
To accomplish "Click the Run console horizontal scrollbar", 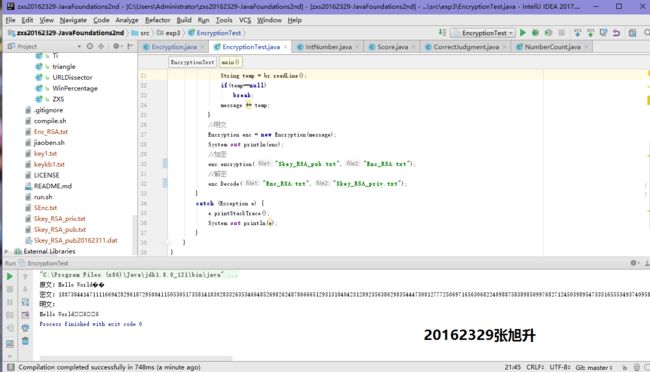I will tap(136, 358).
